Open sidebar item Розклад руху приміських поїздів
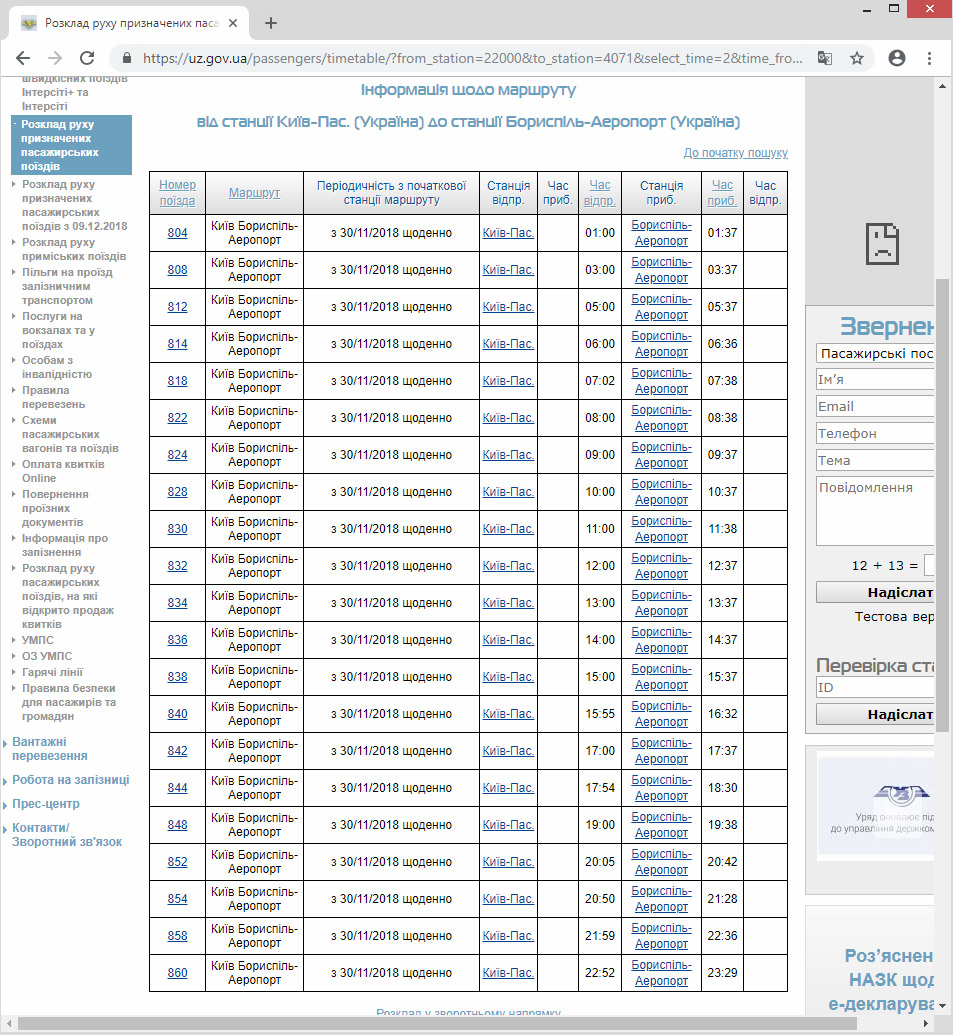 tap(74, 249)
